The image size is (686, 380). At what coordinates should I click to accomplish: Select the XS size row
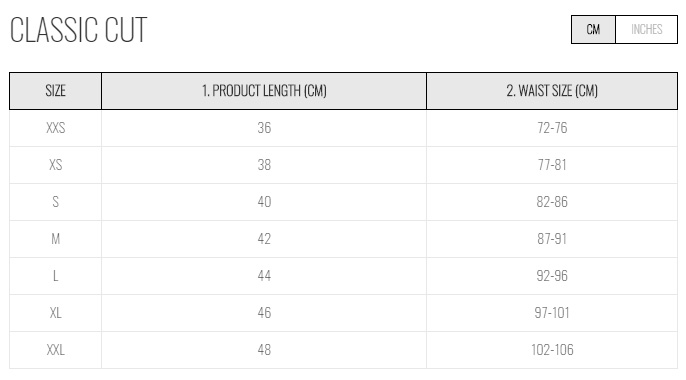pyautogui.click(x=343, y=165)
